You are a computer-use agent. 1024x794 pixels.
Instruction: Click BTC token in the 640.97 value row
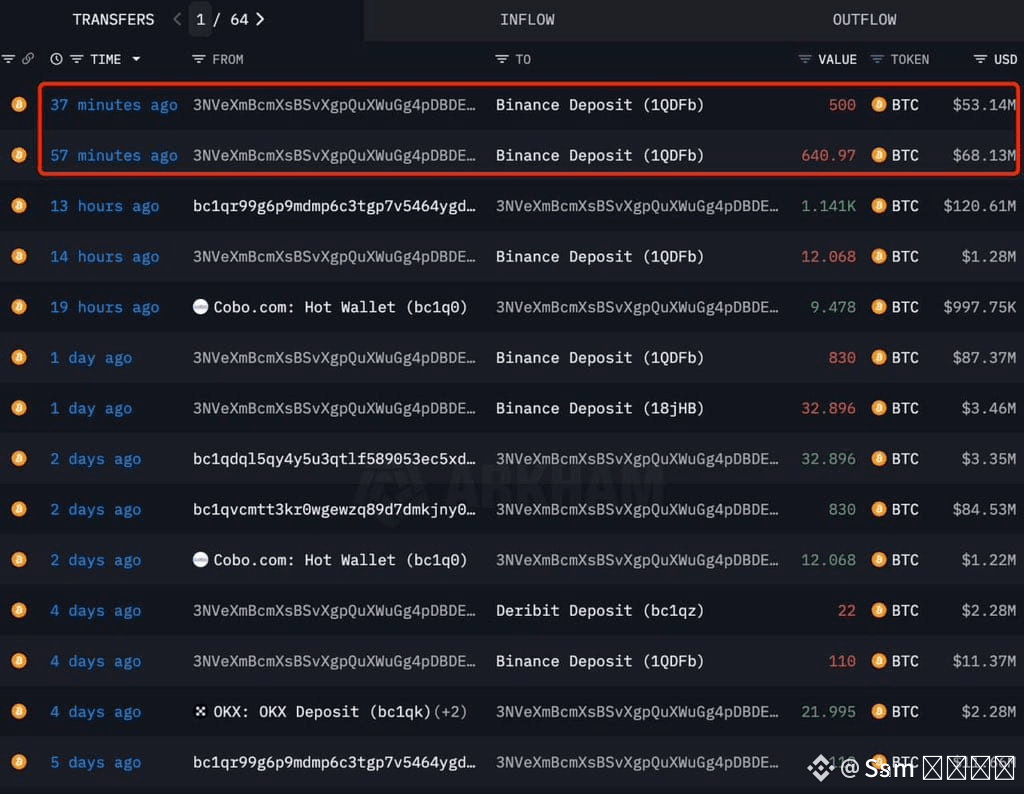(895, 155)
